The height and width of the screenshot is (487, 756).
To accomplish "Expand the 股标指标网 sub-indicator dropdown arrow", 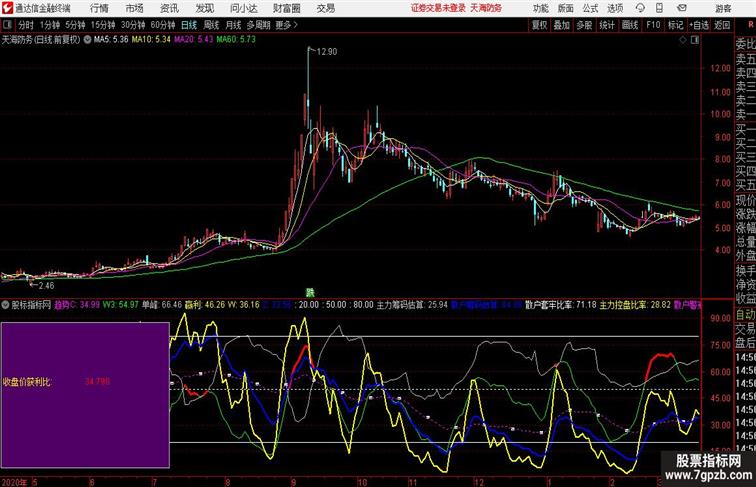I will (5, 305).
